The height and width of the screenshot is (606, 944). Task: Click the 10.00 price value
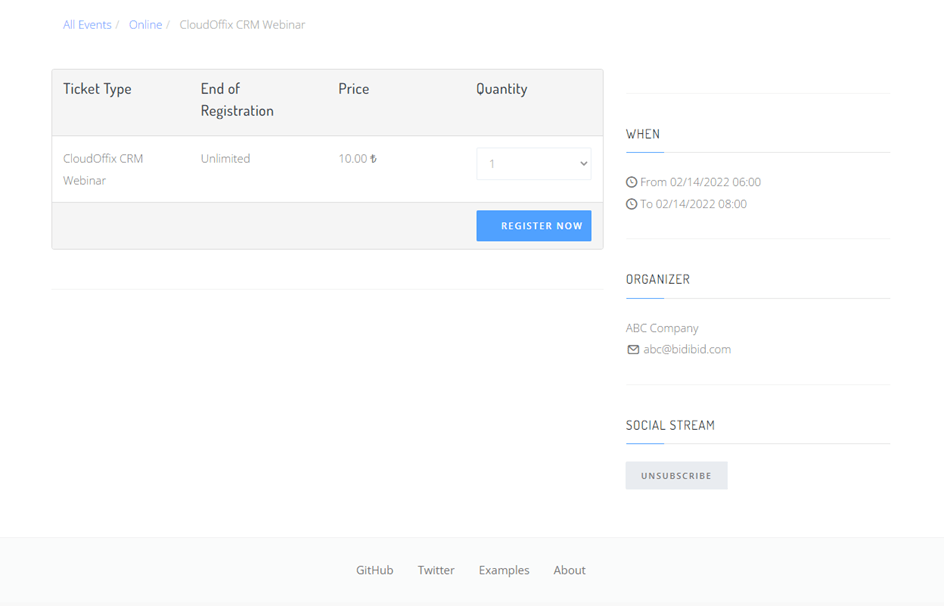coord(358,159)
